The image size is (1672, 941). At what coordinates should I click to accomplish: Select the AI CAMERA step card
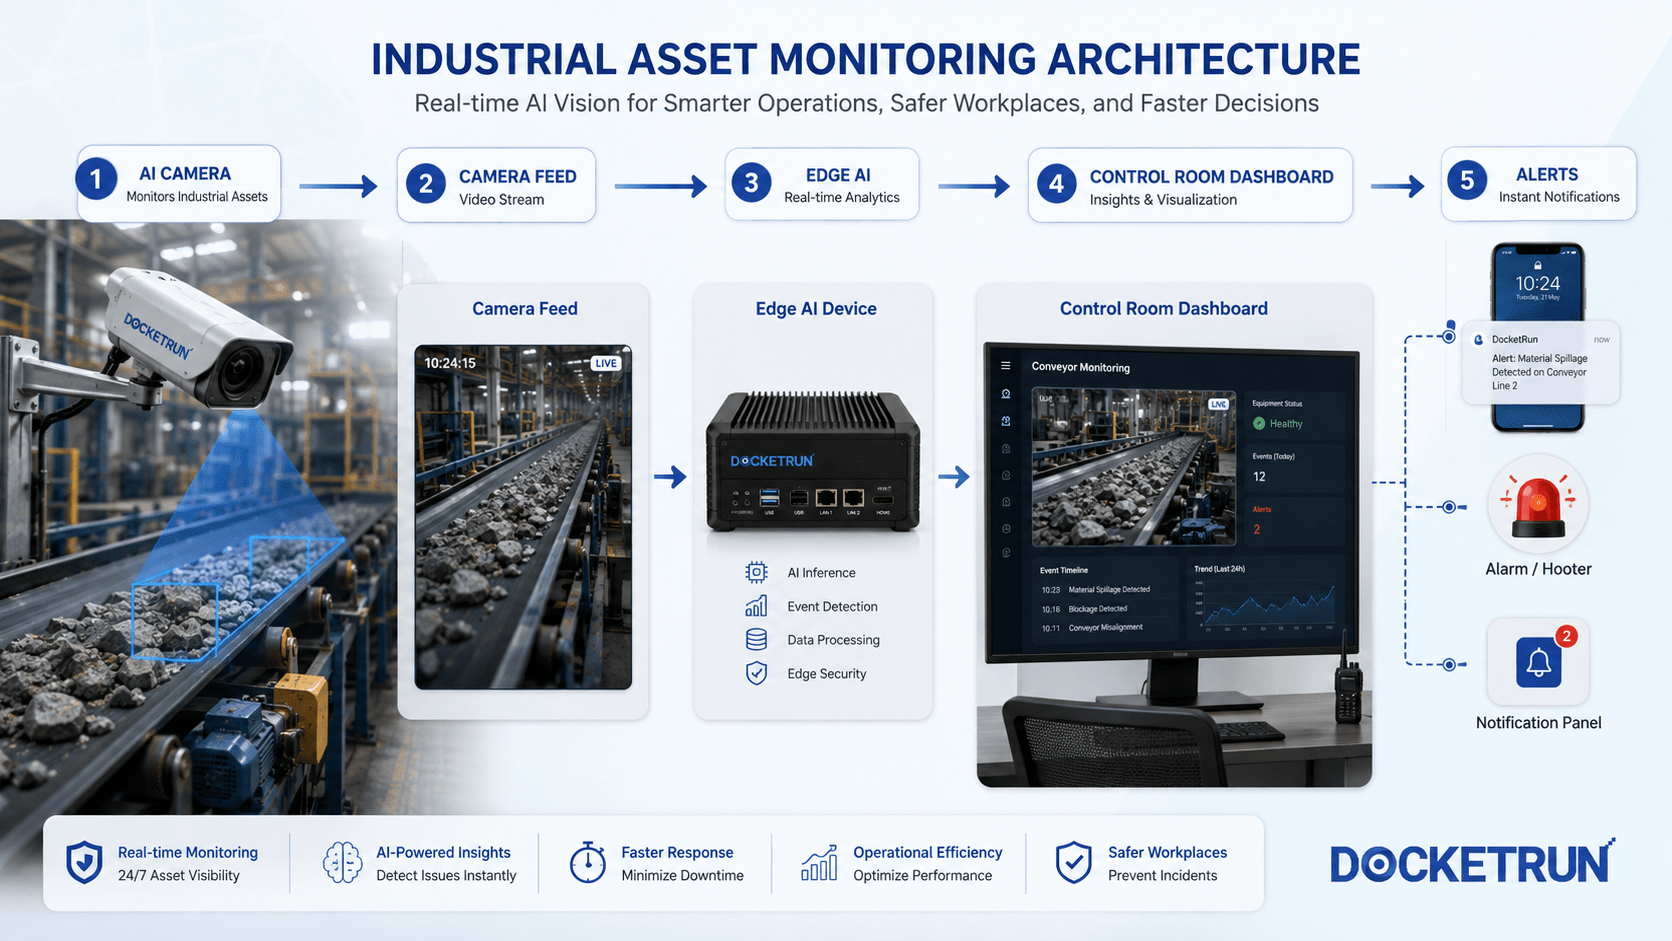pos(179,184)
